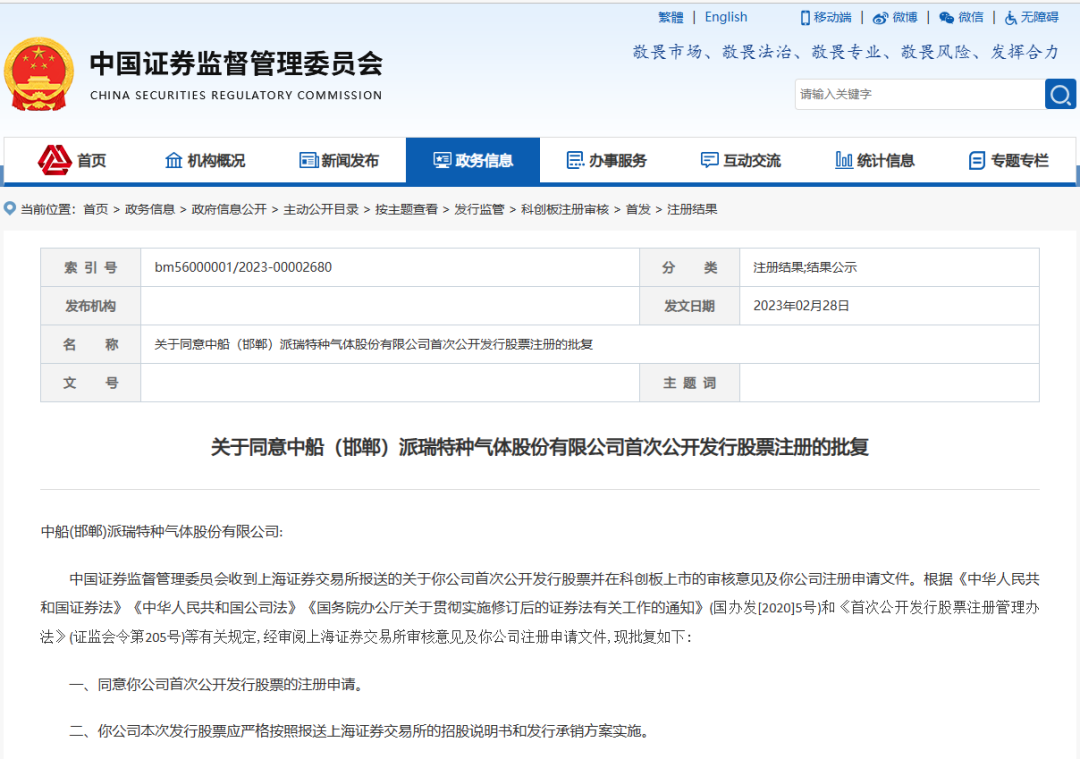Click the 发文日期 label cell
Viewport: 1080px width, 759px height.
tap(689, 306)
